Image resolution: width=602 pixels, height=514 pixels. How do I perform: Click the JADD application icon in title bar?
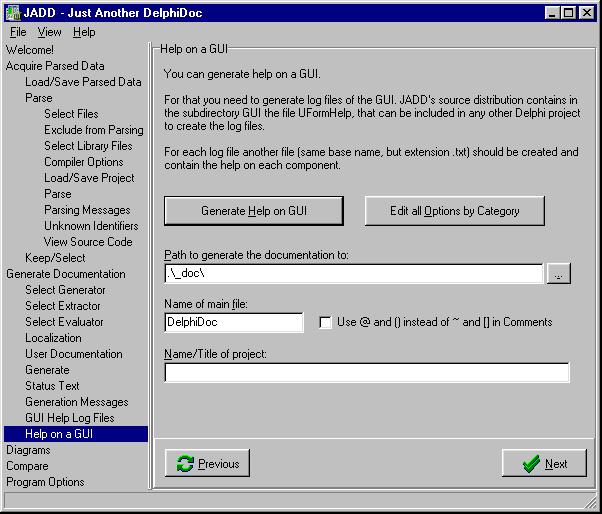click(x=12, y=12)
